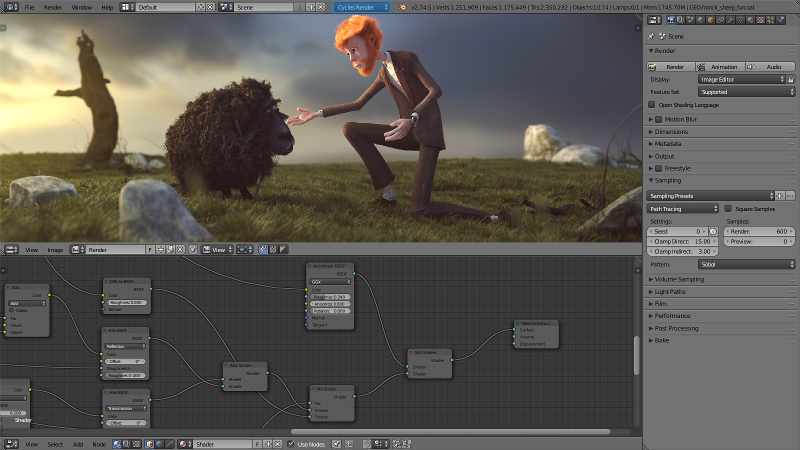Open the Texture properties tab (checkered icon)
This screenshot has width=800, height=450.
tap(761, 20)
